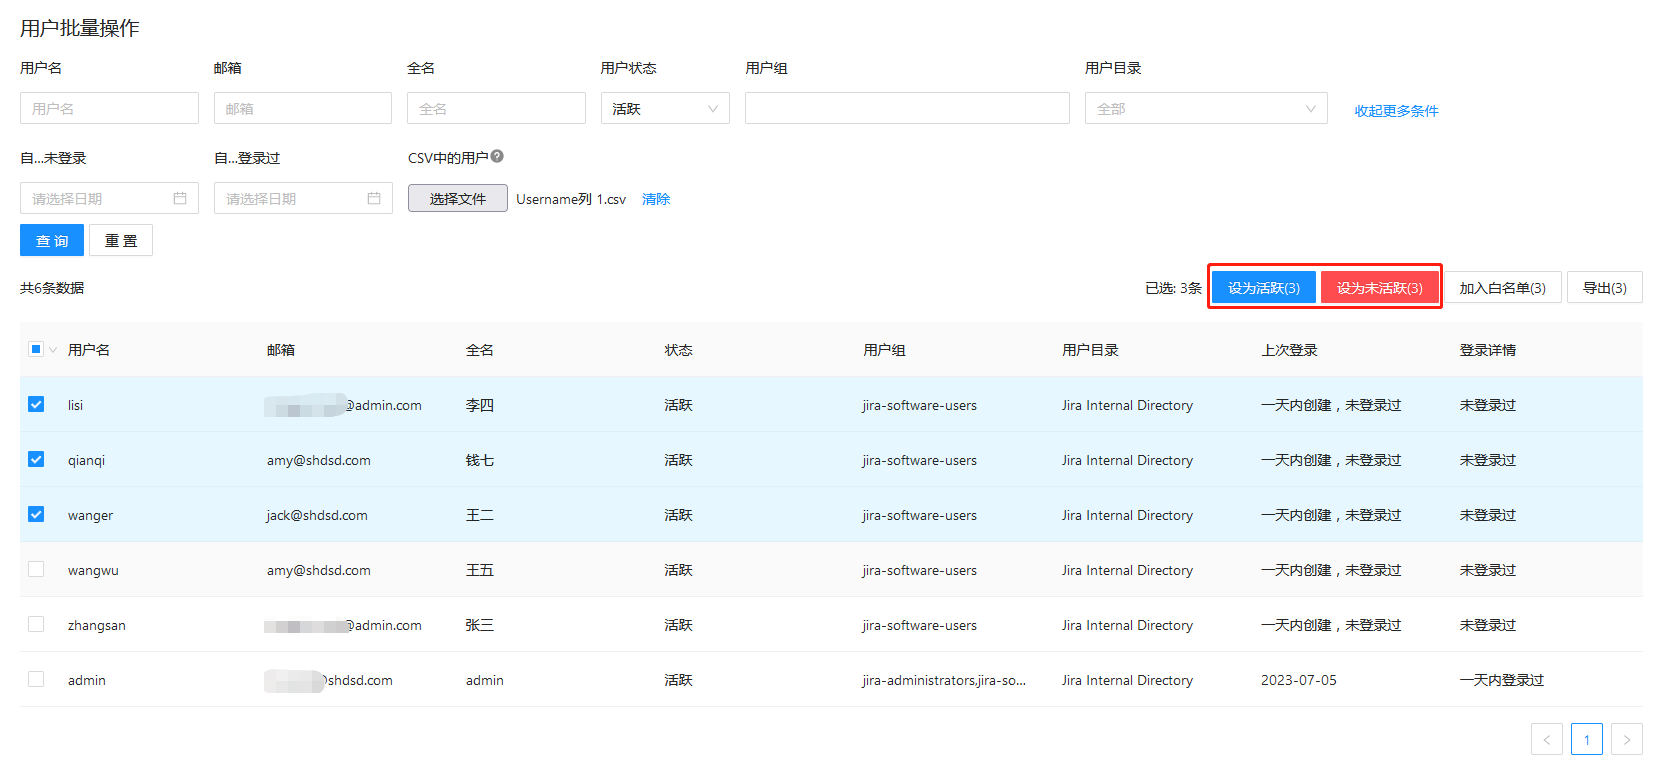This screenshot has width=1662, height=762.
Task: Click the 用户组 filter input field
Action: coord(906,108)
